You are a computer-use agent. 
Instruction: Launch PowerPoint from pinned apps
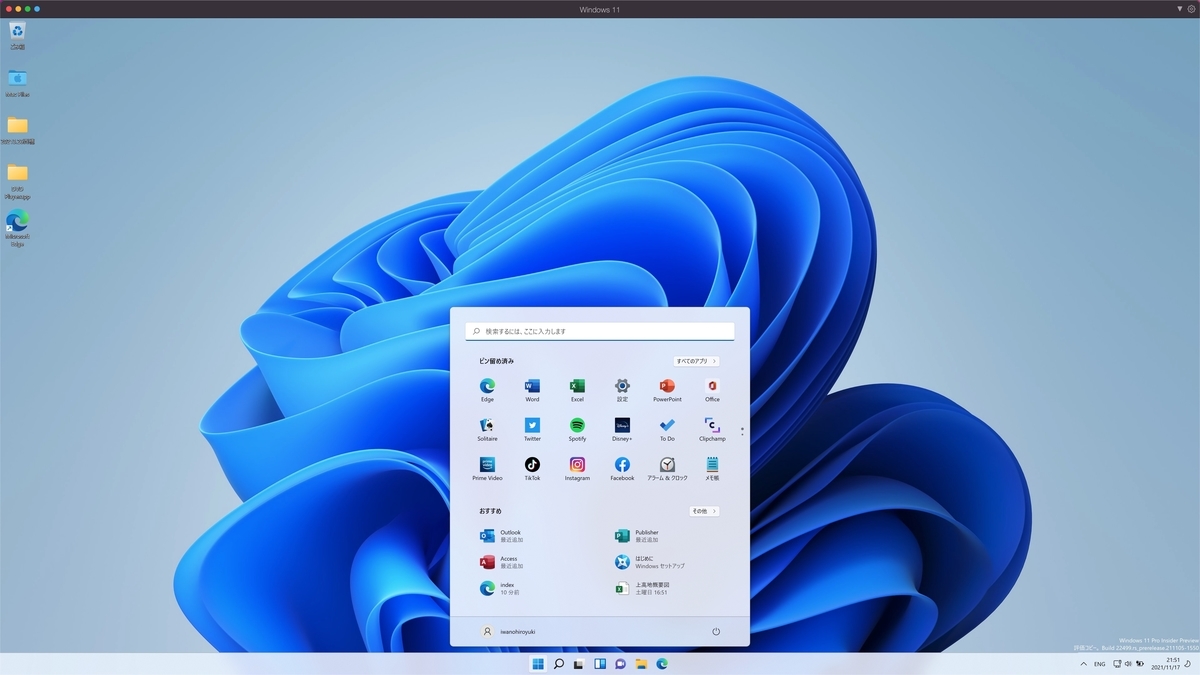click(x=667, y=390)
